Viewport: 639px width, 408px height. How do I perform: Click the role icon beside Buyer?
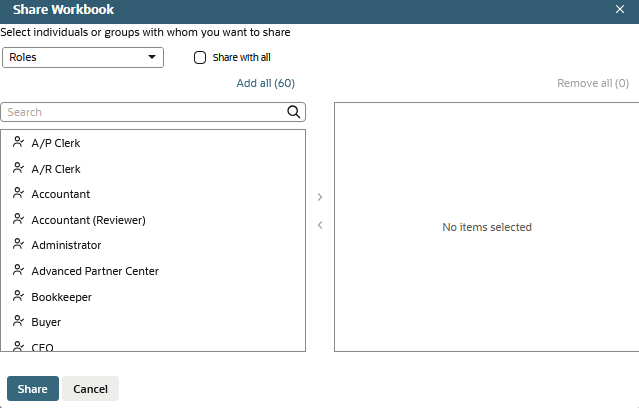coord(18,321)
